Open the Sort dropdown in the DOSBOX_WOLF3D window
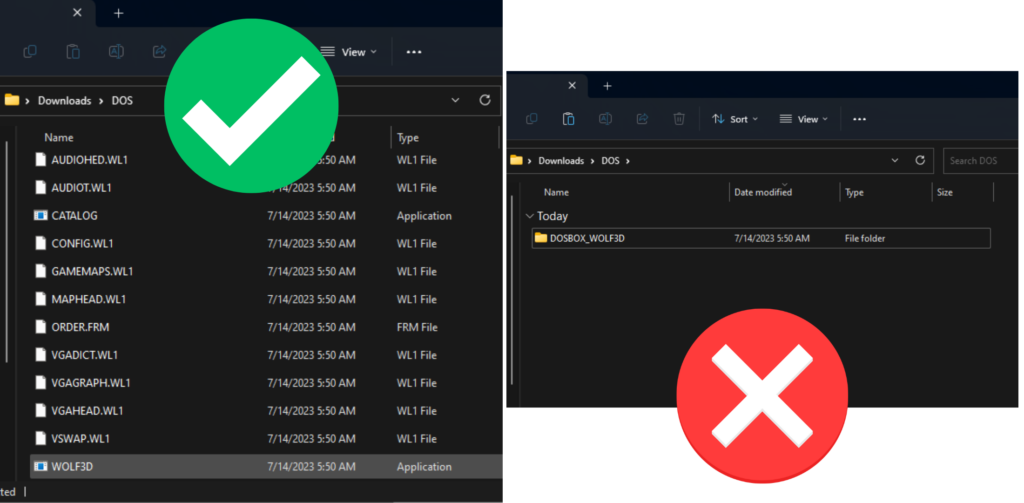Screen dimensions: 1024x503 coord(735,119)
